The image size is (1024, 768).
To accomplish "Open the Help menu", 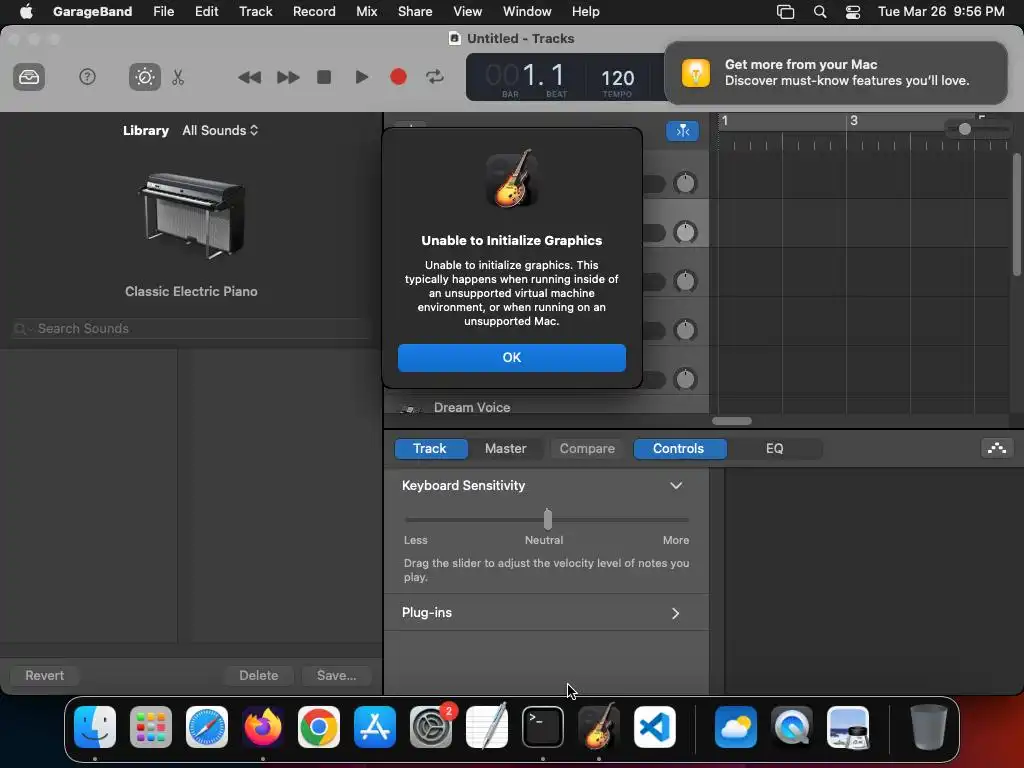I will point(585,11).
